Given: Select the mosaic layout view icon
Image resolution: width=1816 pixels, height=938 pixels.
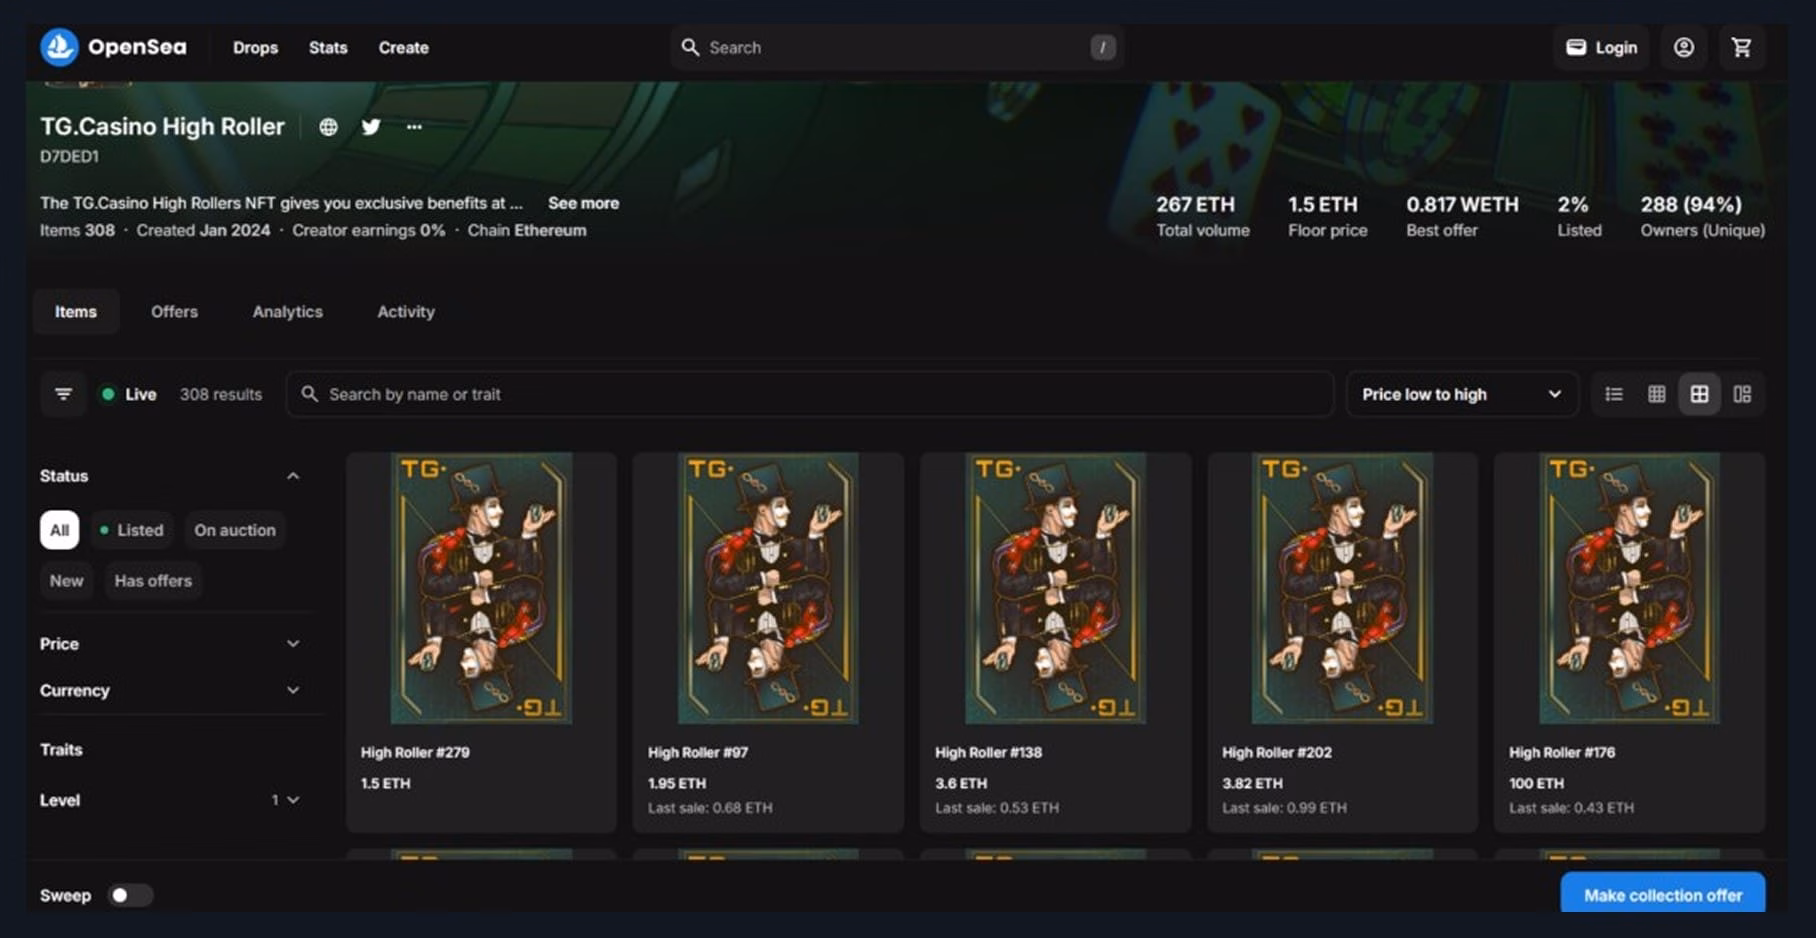Looking at the screenshot, I should click(x=1742, y=394).
